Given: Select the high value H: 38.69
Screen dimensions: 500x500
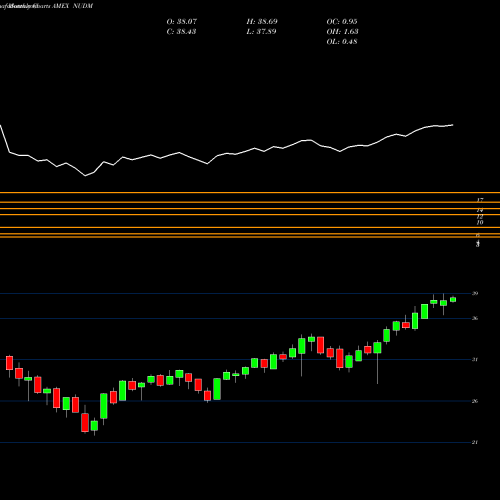Looking at the screenshot, I should (262, 22).
